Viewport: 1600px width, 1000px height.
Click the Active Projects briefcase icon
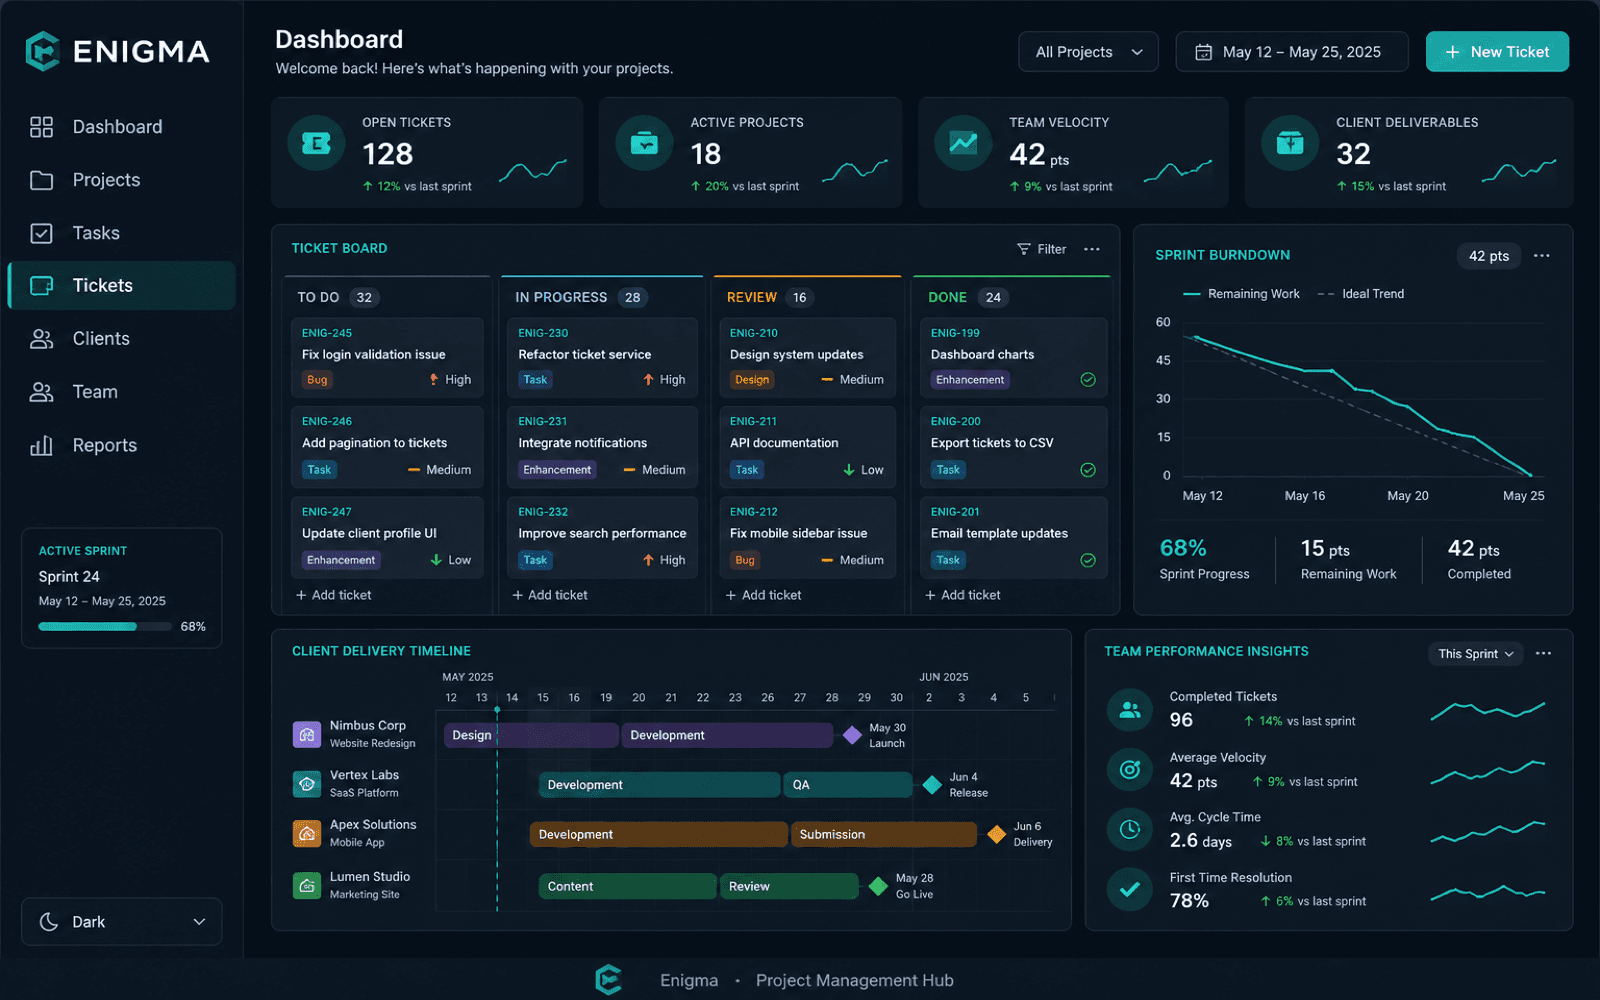click(x=644, y=143)
